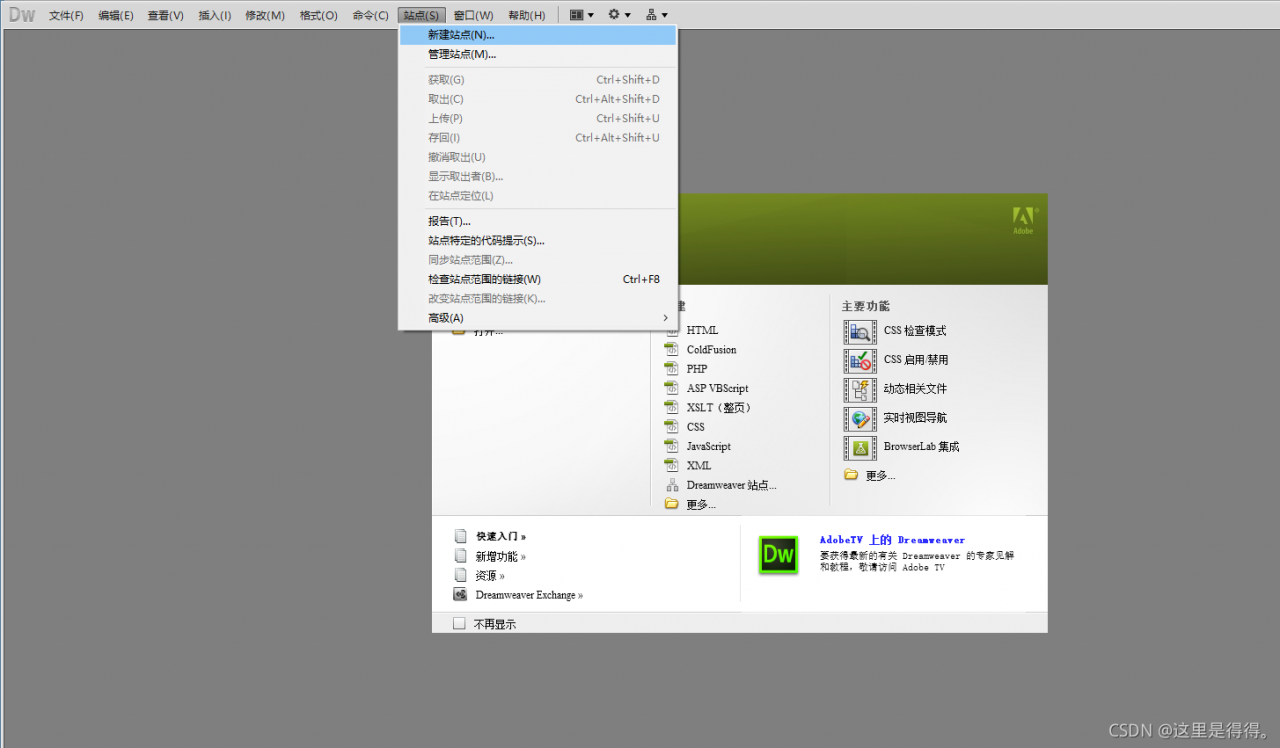Select the 上传(P) menu entry

[x=538, y=118]
